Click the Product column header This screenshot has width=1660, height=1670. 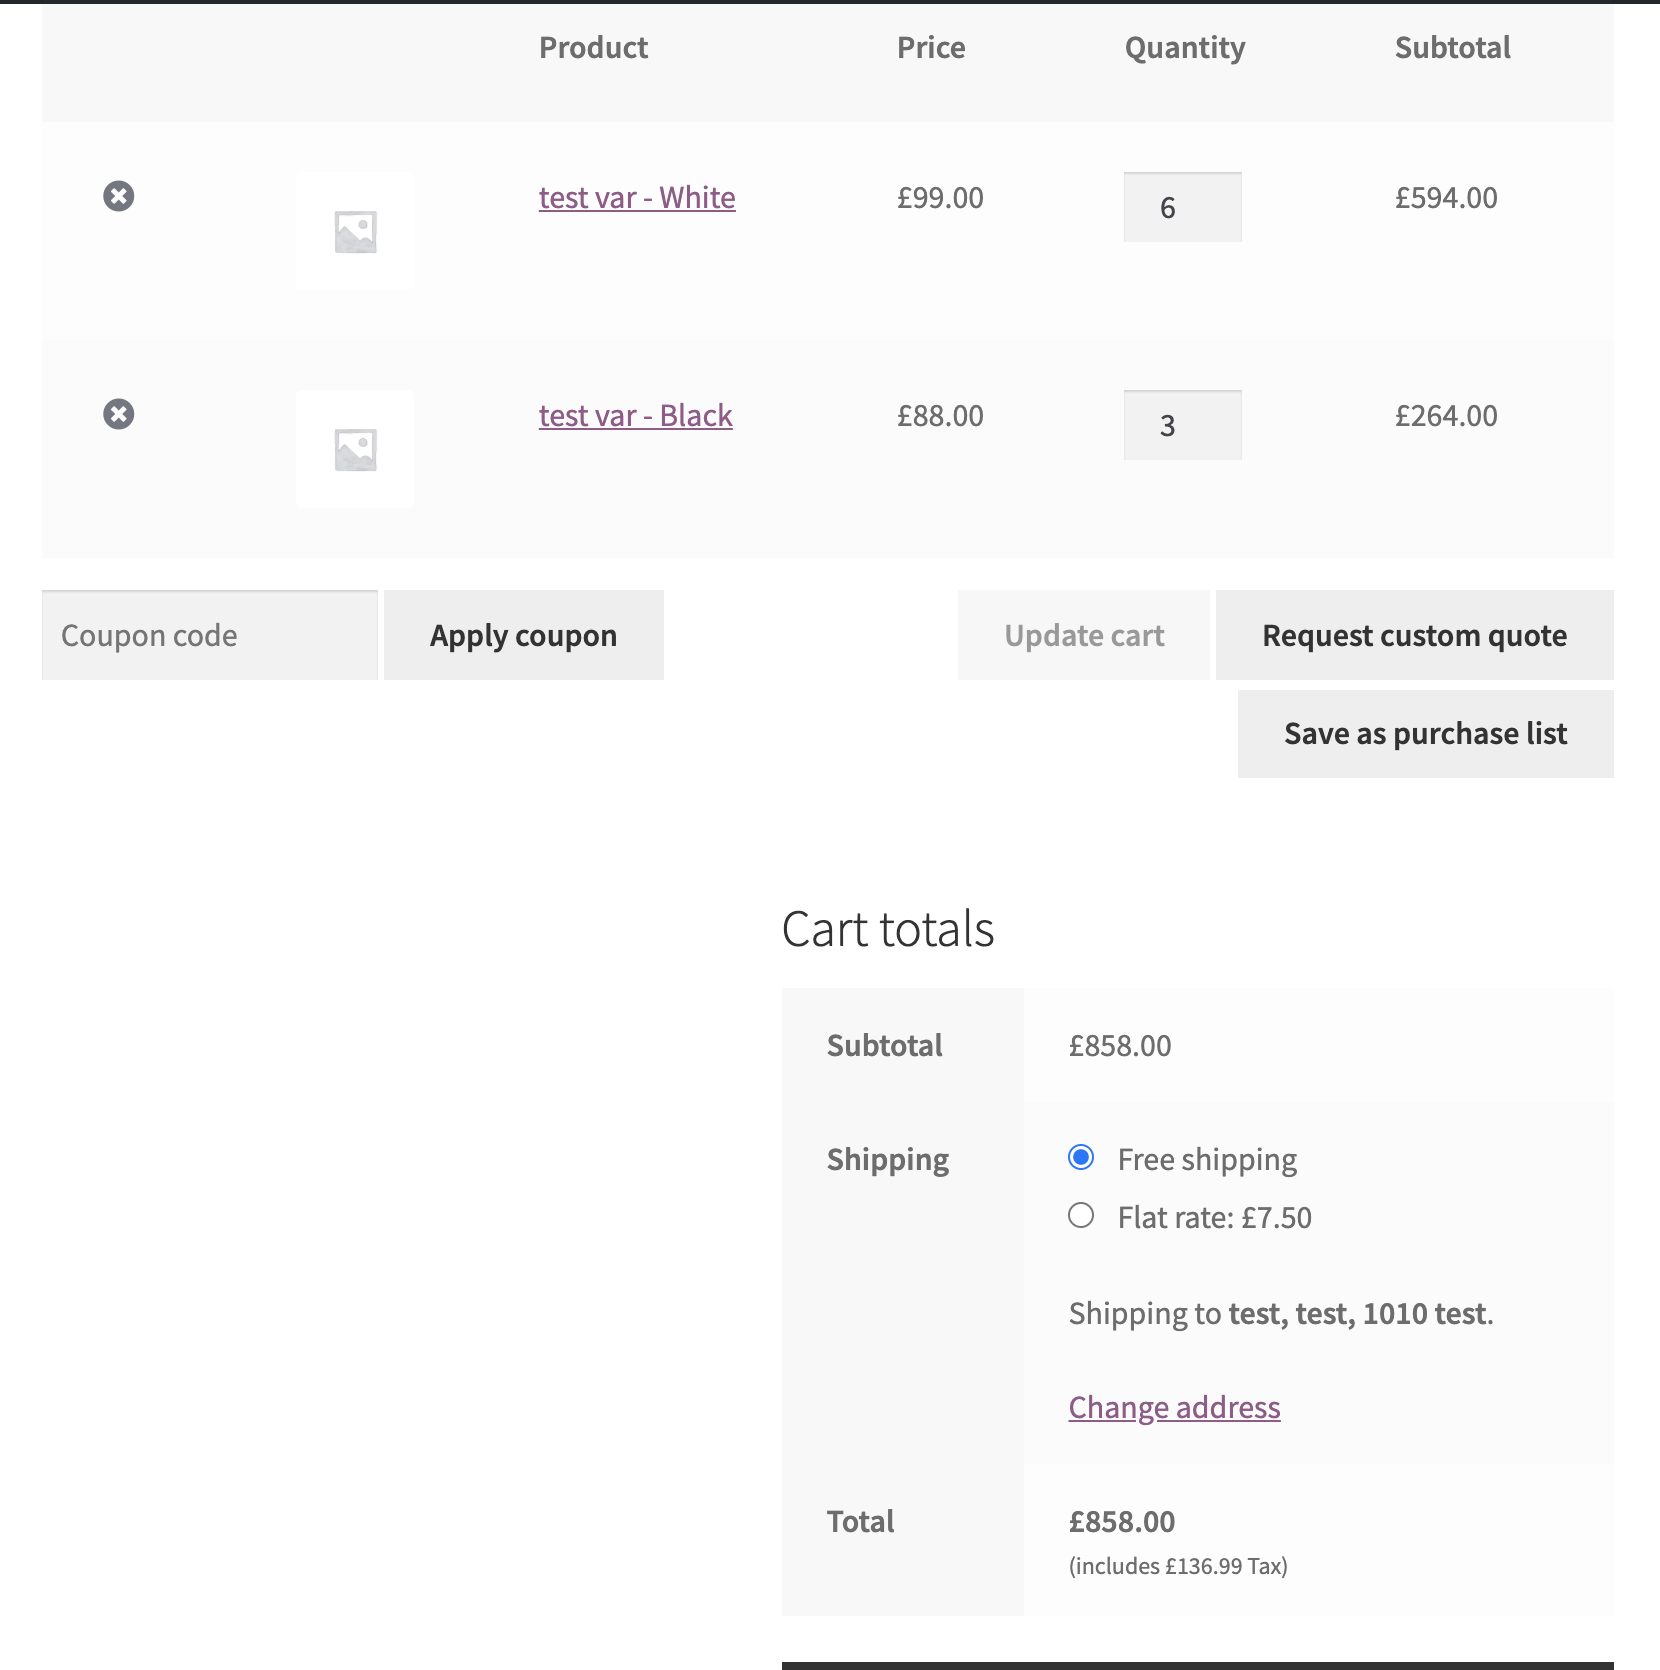[593, 48]
